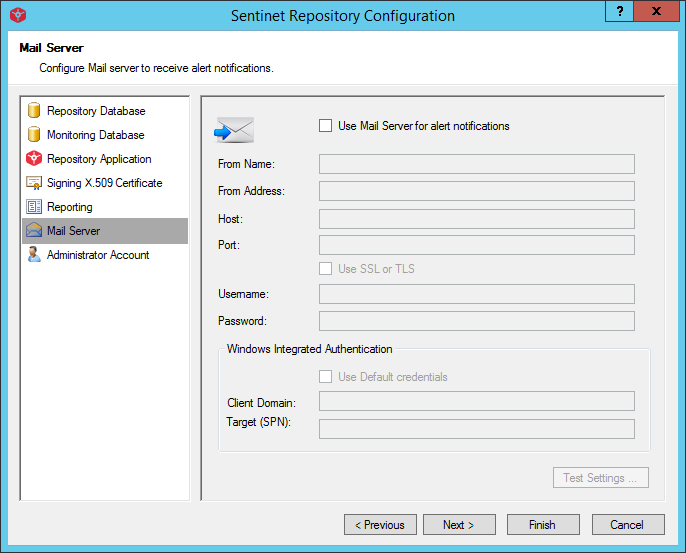Click the 'Mail Server' page heading

(x=51, y=48)
